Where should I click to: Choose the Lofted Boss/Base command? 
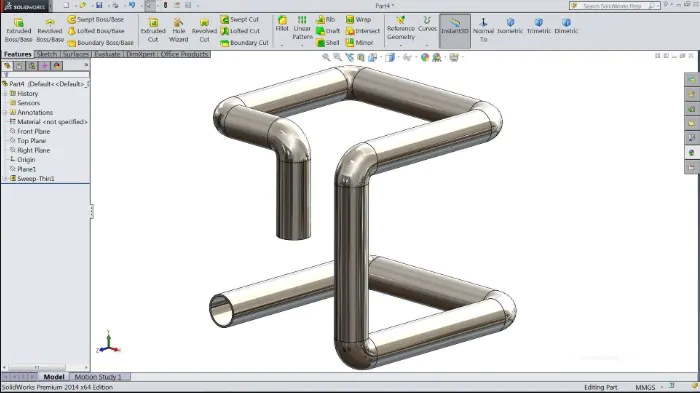point(96,31)
